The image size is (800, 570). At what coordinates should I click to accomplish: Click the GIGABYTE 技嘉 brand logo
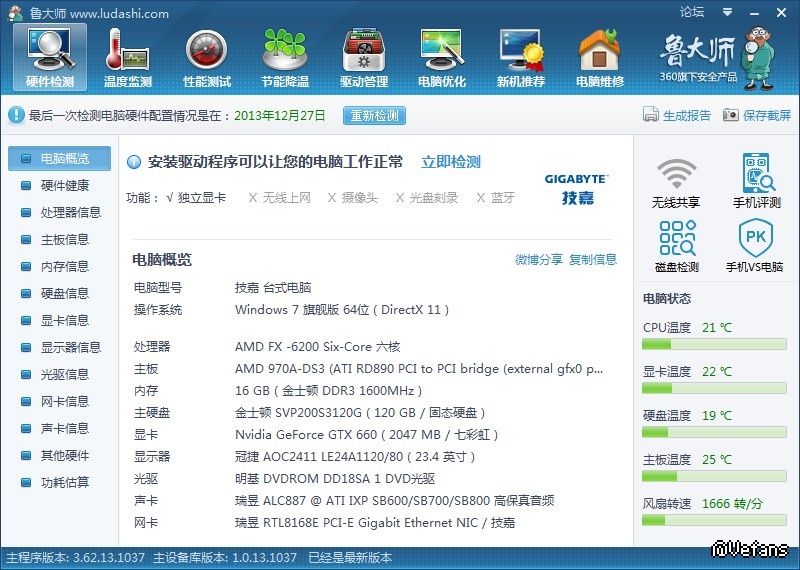(x=576, y=188)
